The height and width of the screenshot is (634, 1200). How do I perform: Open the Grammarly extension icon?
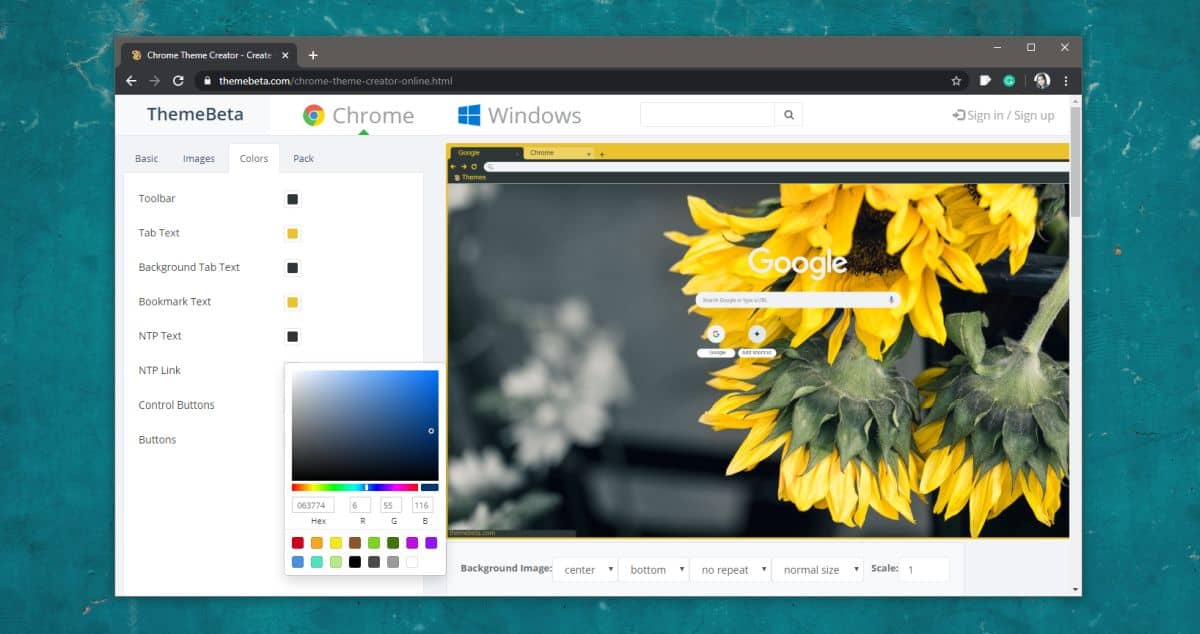1010,81
